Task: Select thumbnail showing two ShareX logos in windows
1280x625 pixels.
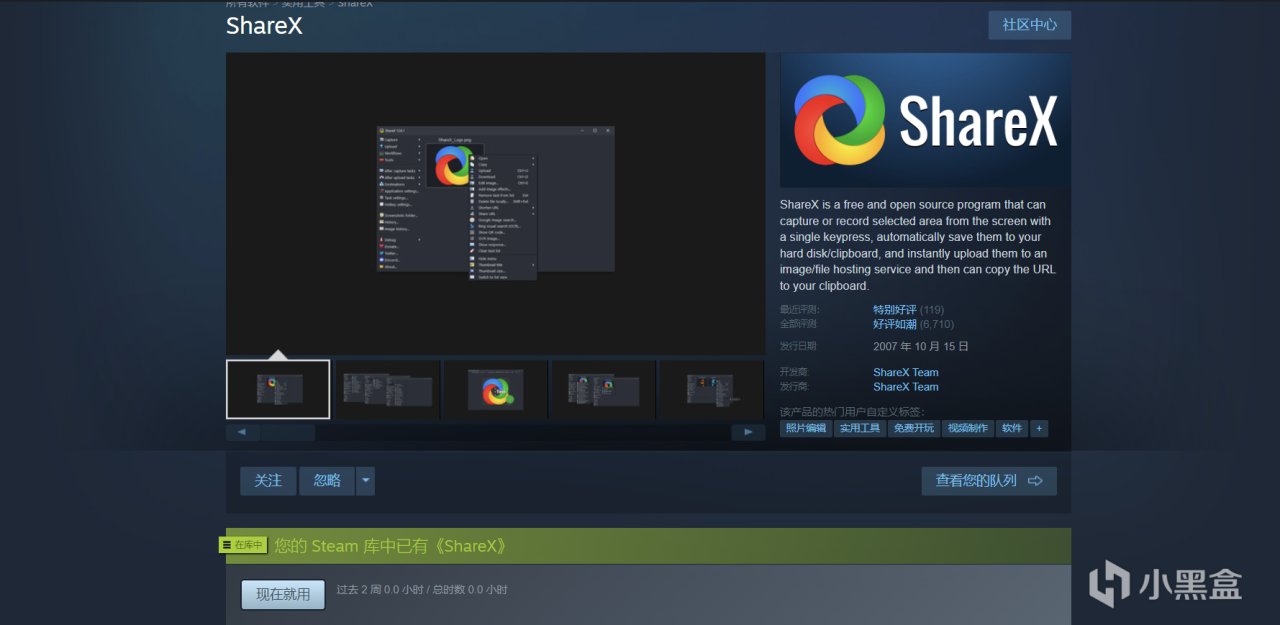Action: [604, 389]
